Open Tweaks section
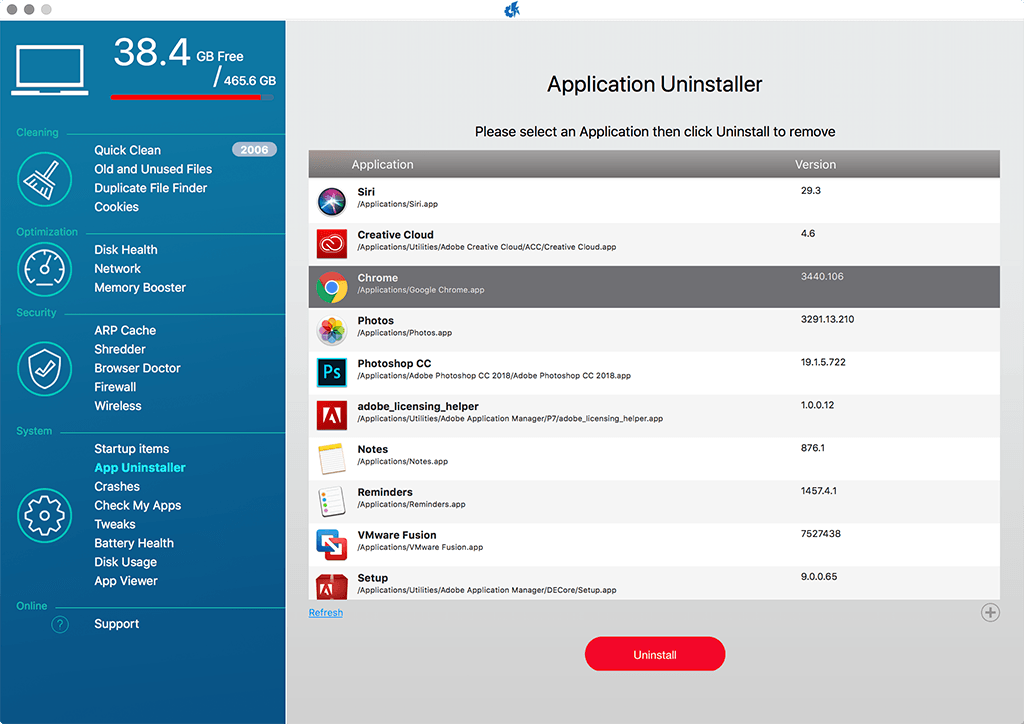 pos(114,525)
